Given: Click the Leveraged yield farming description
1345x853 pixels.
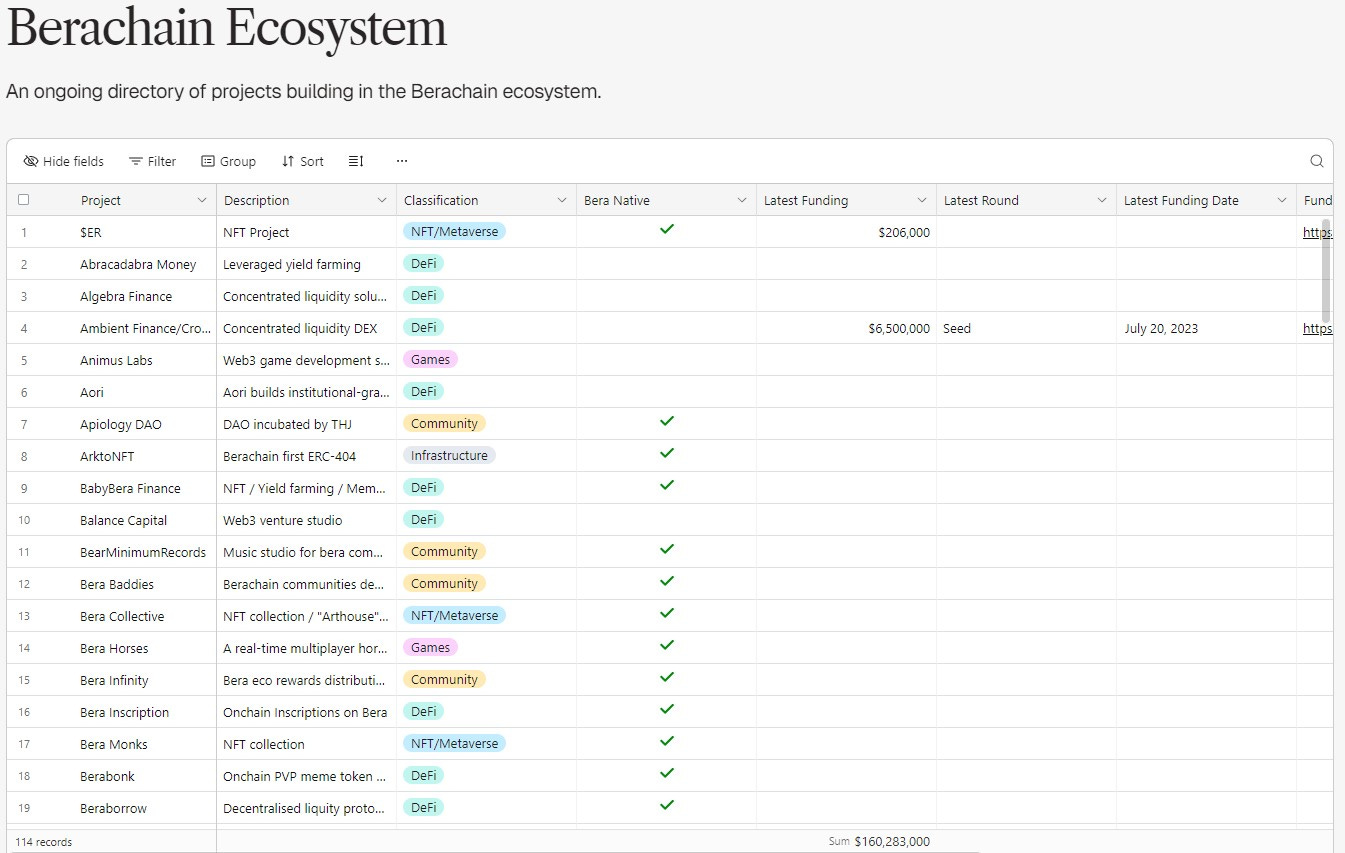Looking at the screenshot, I should pos(292,264).
